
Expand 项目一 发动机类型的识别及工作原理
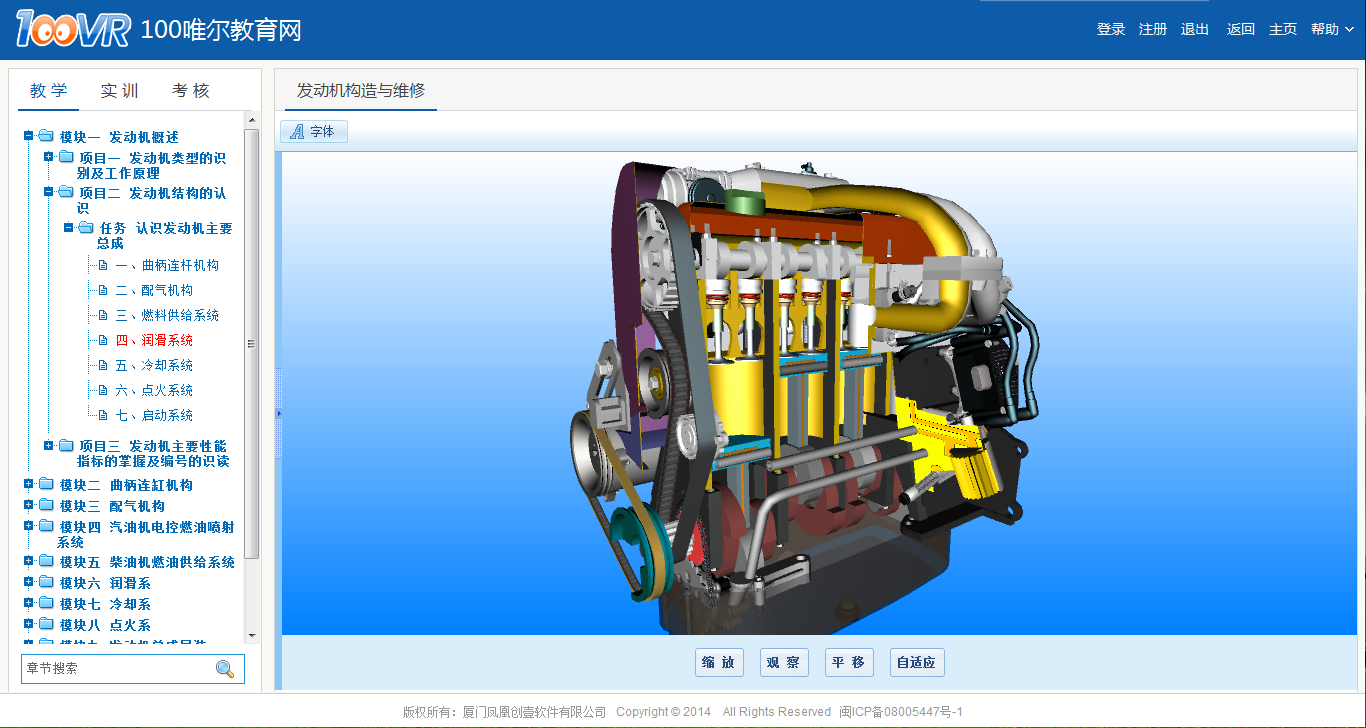click(x=49, y=157)
